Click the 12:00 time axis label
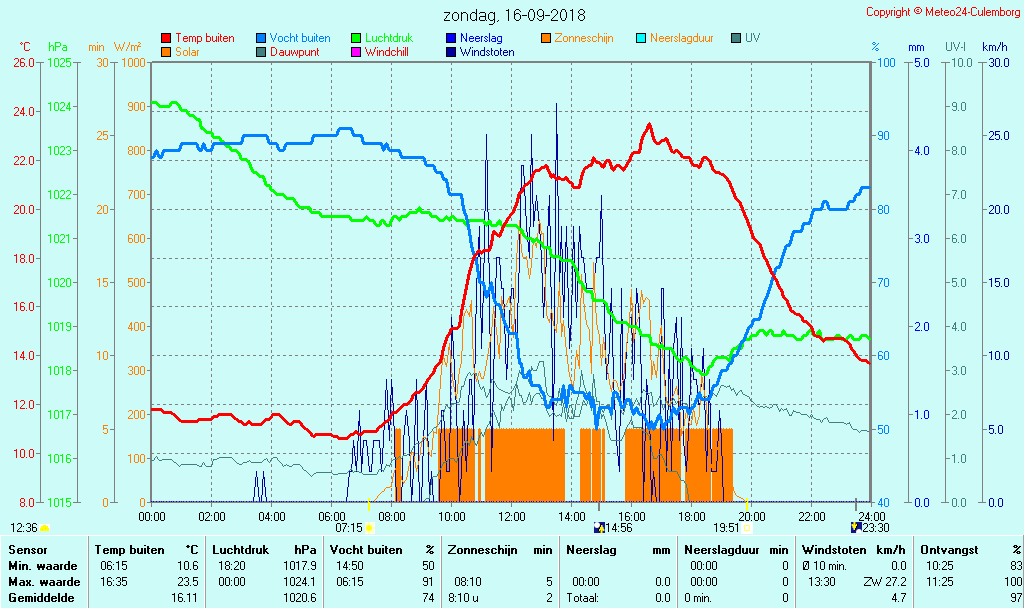1026x608 pixels. click(x=512, y=516)
